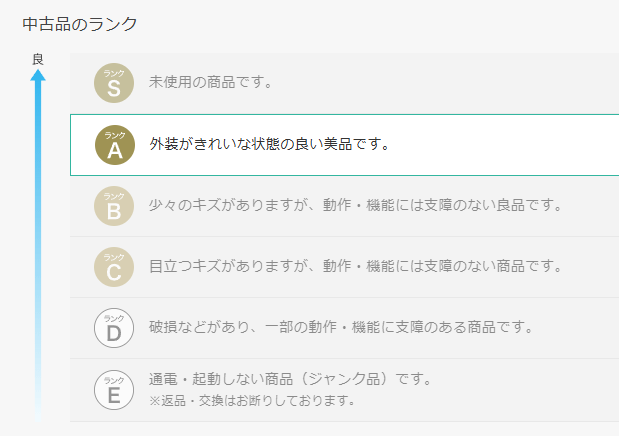Click the blue gradient quality scale bar
The width and height of the screenshot is (619, 436).
tap(38, 245)
